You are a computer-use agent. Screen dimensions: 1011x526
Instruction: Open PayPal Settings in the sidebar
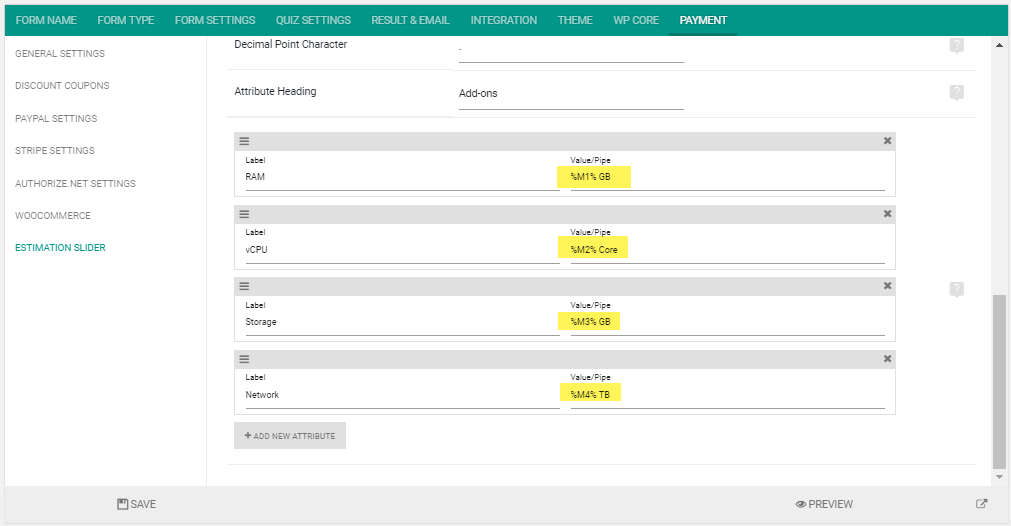[56, 119]
